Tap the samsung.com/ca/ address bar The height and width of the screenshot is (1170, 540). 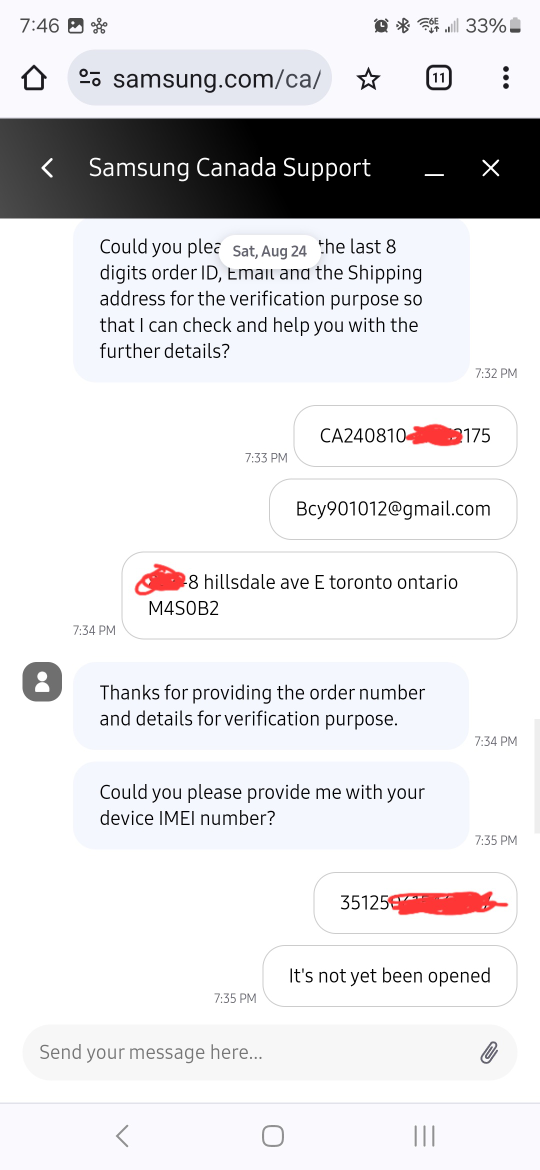(x=199, y=78)
